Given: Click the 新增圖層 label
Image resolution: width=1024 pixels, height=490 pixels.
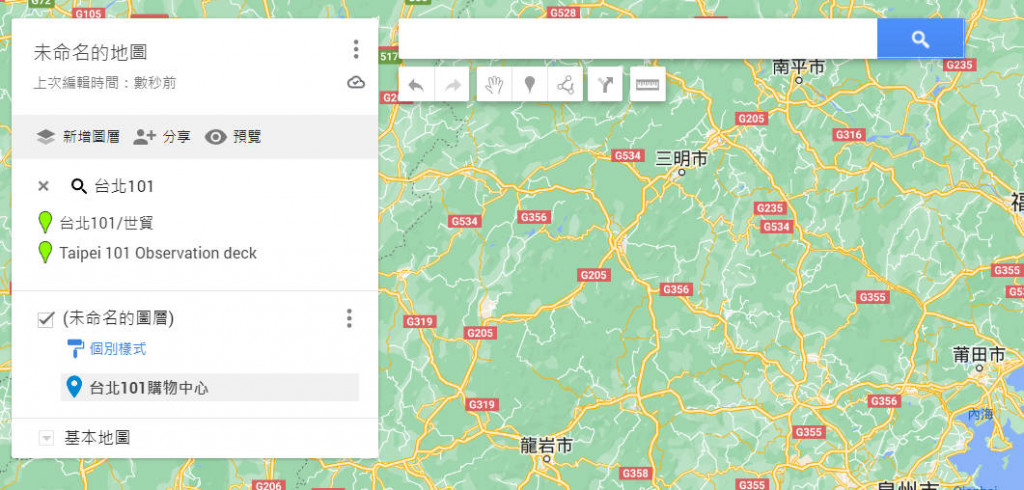Looking at the screenshot, I should (91, 137).
